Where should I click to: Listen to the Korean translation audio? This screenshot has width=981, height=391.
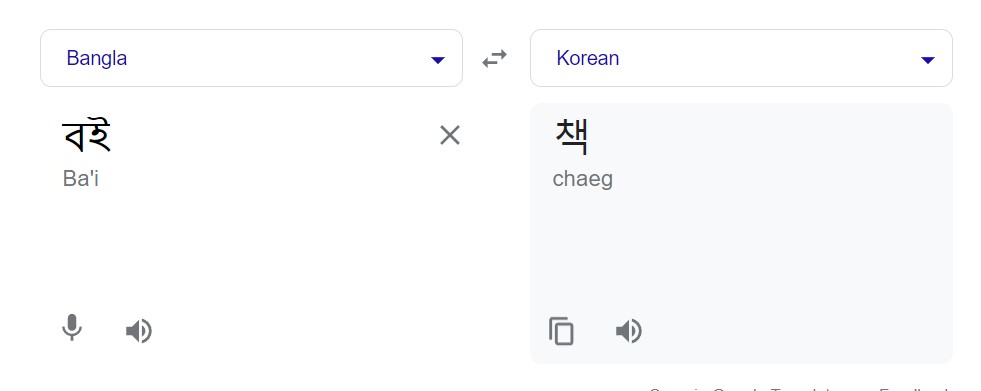coord(629,331)
